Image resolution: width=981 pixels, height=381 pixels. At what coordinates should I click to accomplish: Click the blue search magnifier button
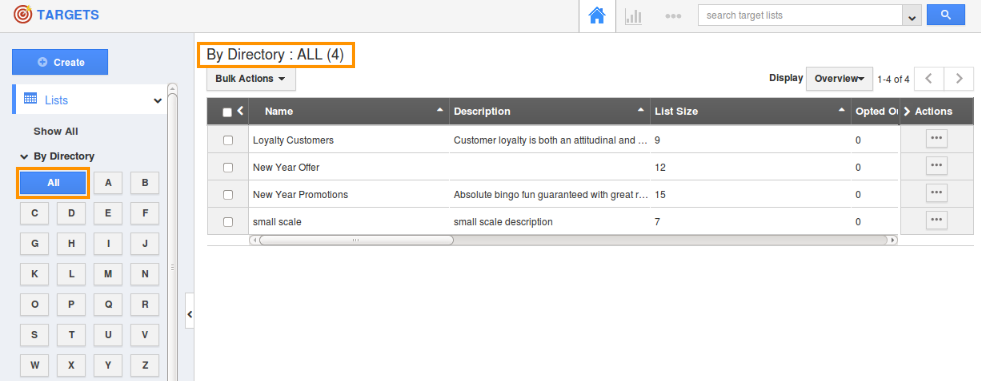pyautogui.click(x=945, y=14)
